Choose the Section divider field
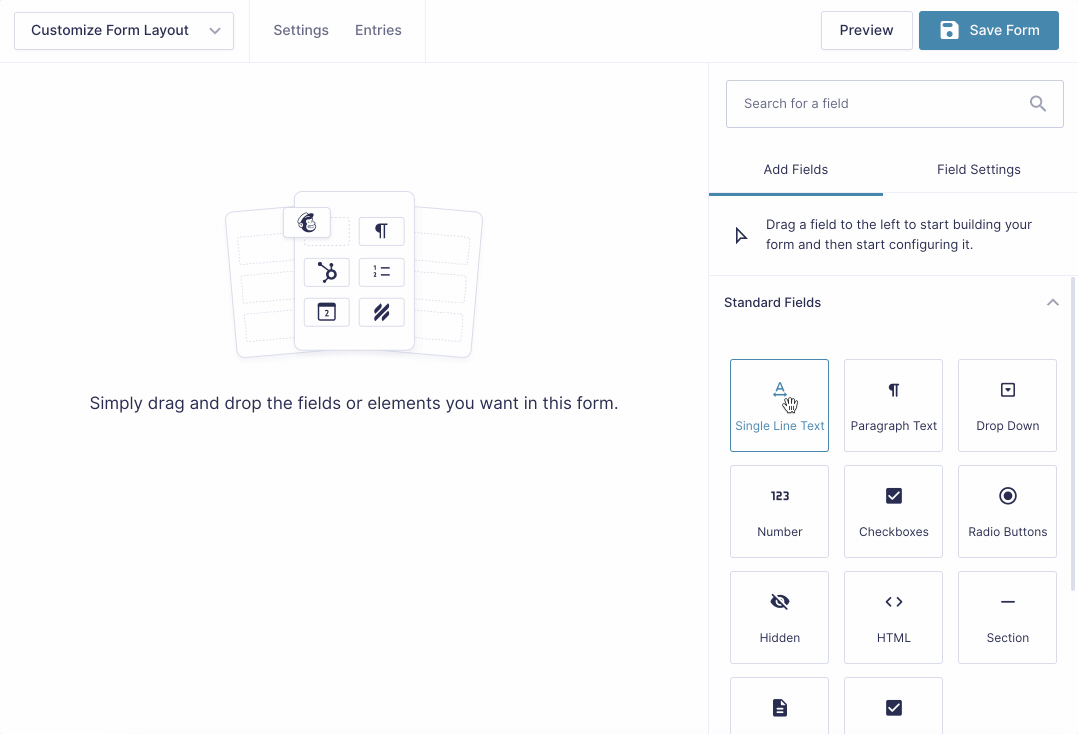Image resolution: width=1078 pixels, height=734 pixels. point(1007,617)
